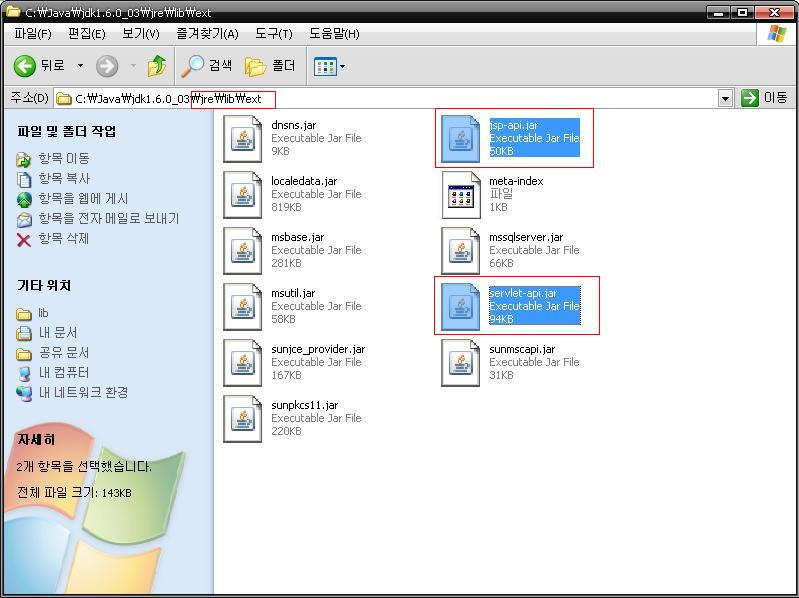Click the envelope e-mail icon

tap(24, 220)
